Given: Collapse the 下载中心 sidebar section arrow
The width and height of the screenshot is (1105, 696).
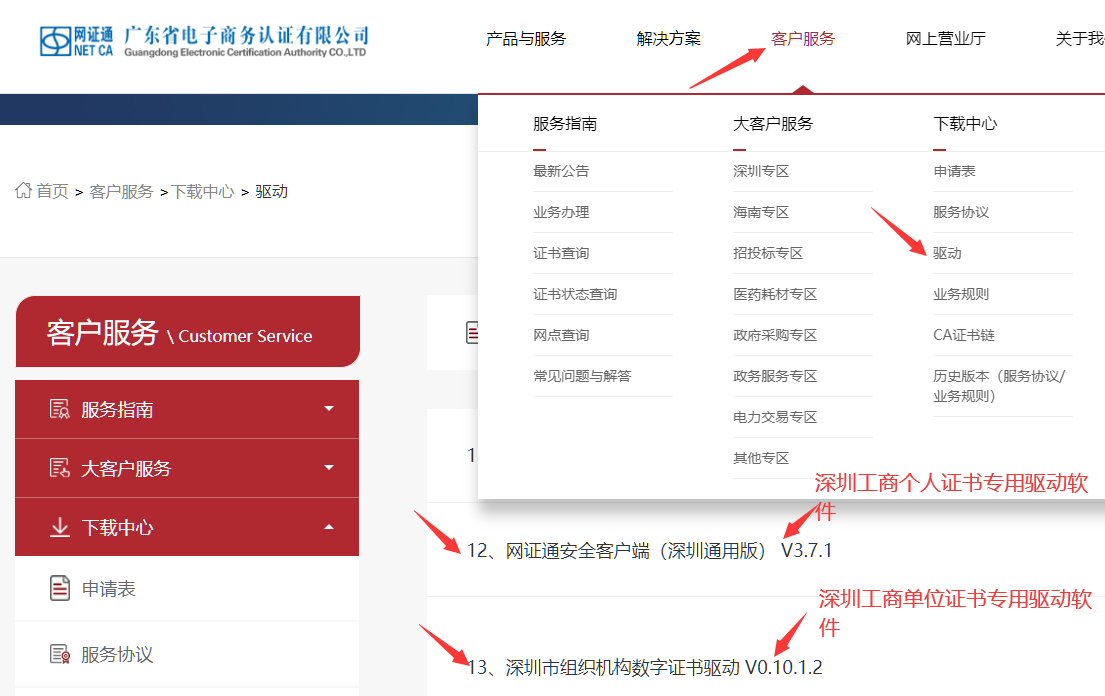Looking at the screenshot, I should click(x=329, y=527).
